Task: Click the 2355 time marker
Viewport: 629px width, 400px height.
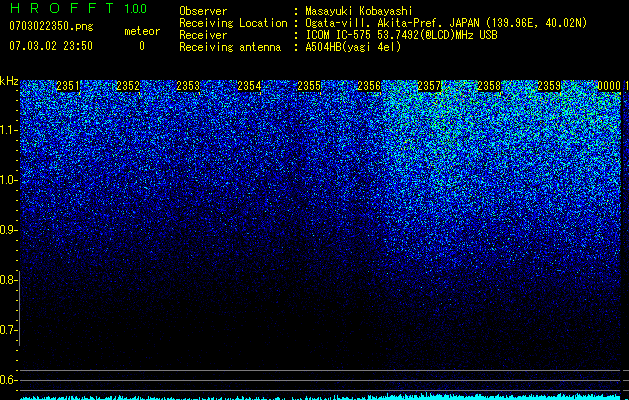Action: pos(309,86)
